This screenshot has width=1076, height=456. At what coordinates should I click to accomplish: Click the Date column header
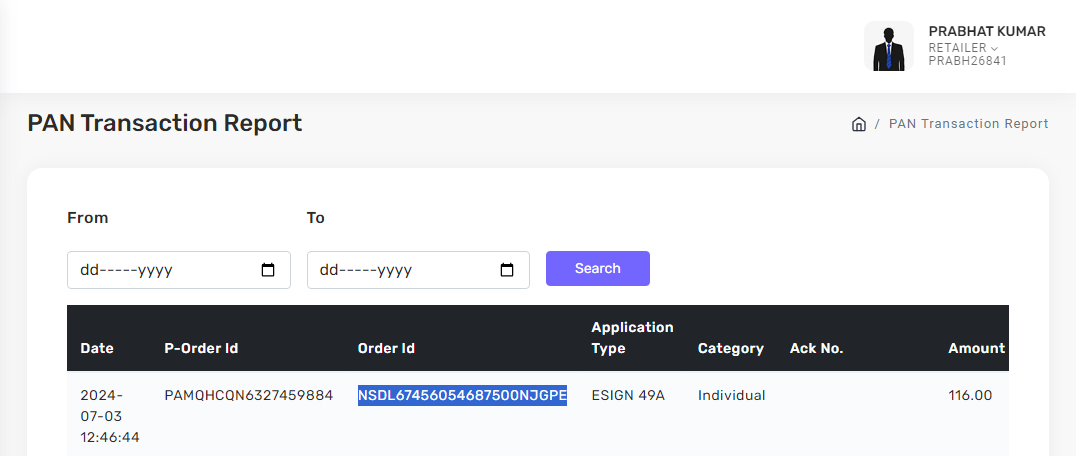(97, 348)
